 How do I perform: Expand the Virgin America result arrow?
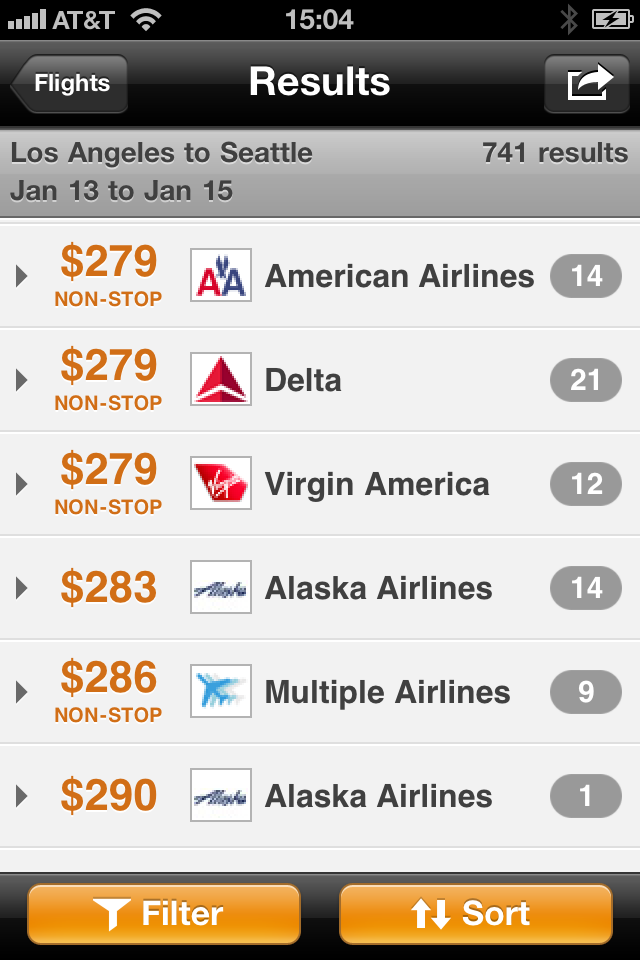point(22,484)
